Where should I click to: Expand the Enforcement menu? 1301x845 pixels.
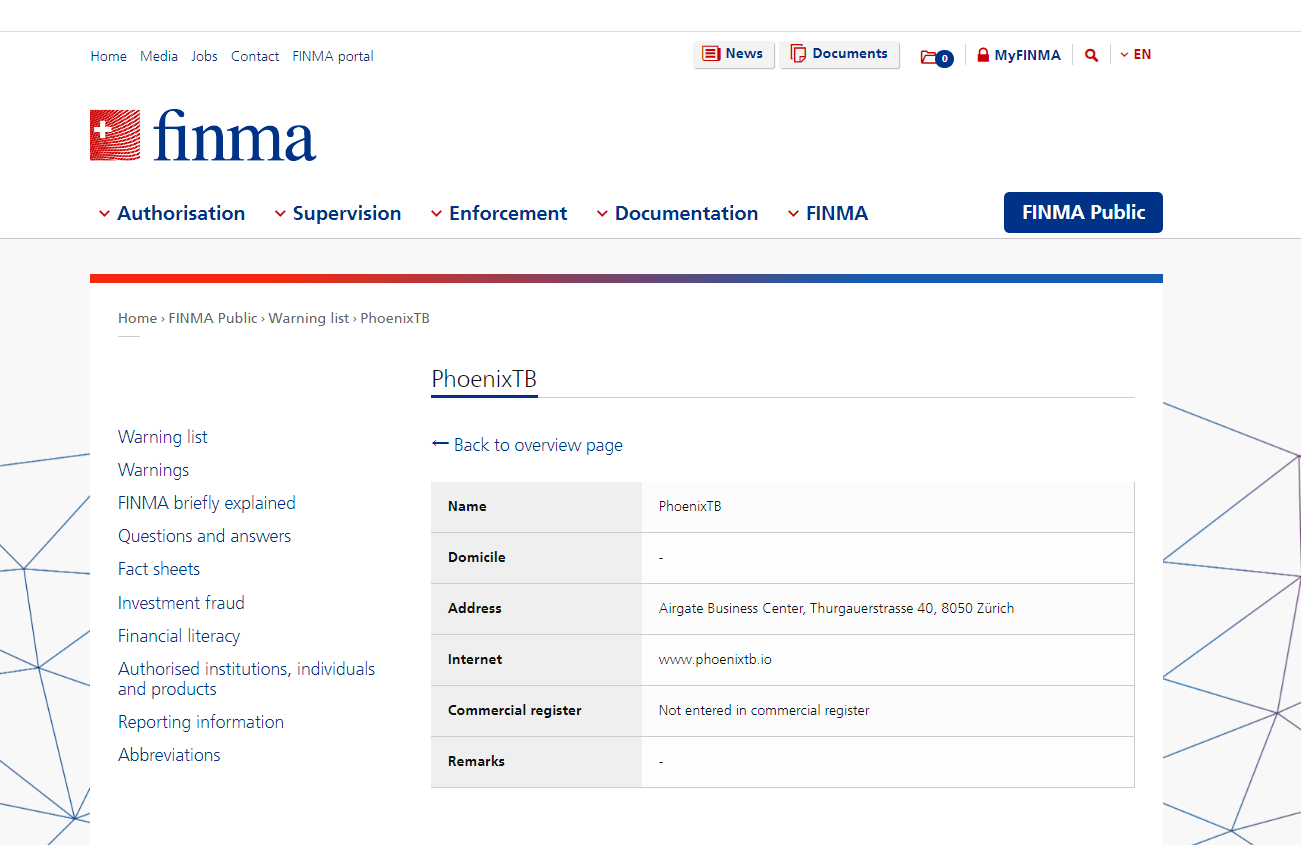[x=499, y=213]
